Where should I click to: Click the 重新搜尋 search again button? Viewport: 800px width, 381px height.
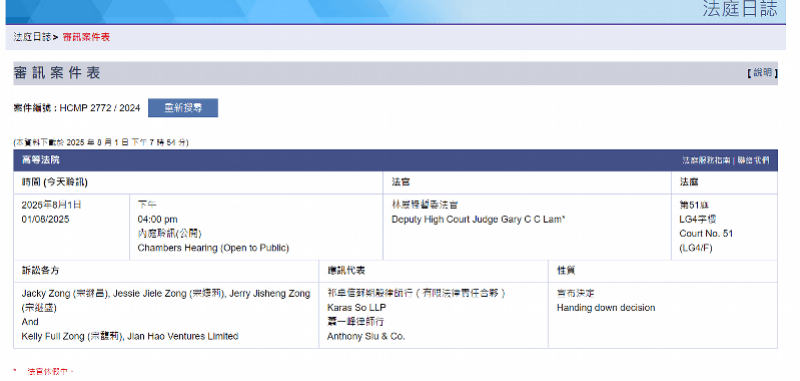pos(183,108)
